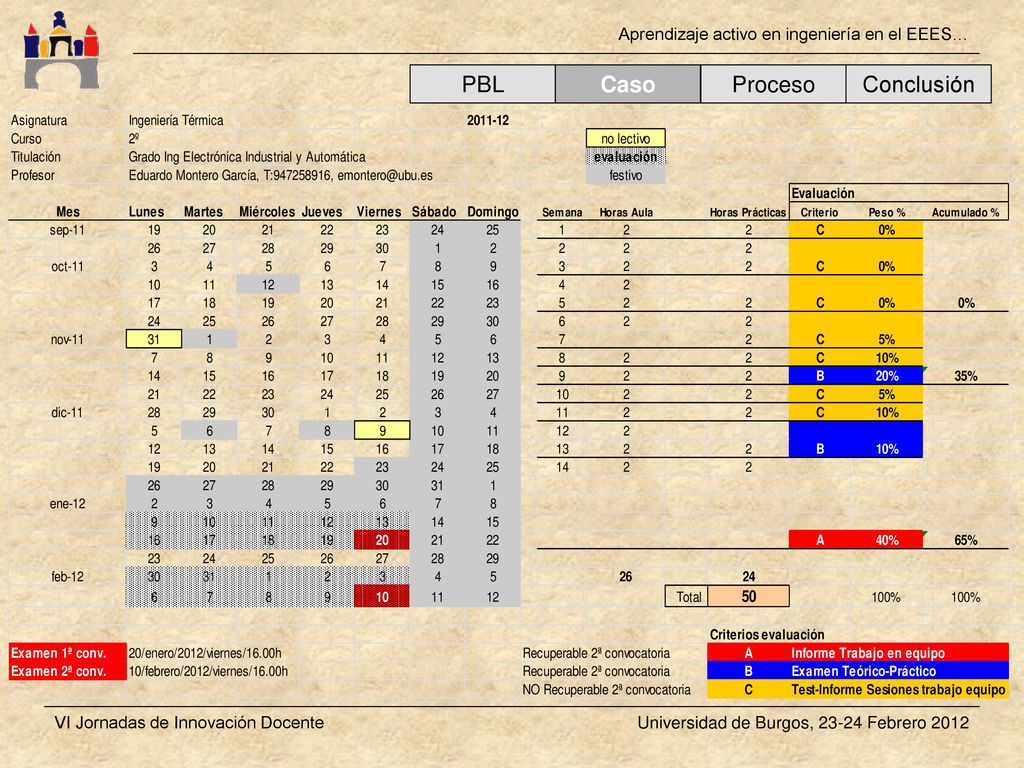Click the yellow 'no lectivo' legend swatch
This screenshot has width=1024, height=768.
626,138
